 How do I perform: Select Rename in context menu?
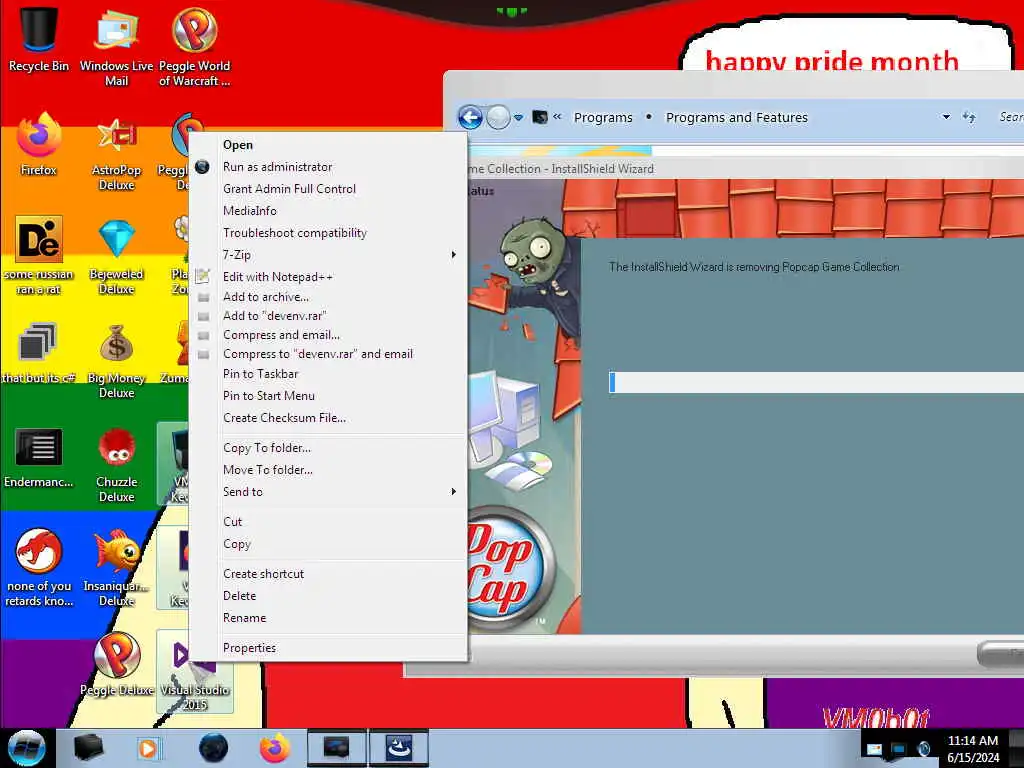244,618
